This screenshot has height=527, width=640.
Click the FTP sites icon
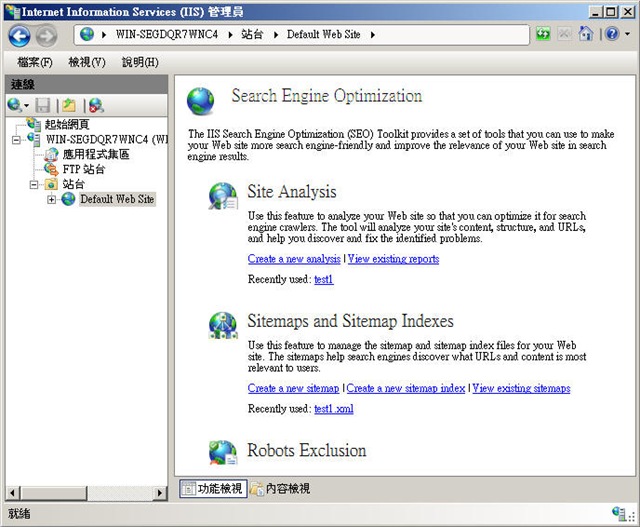coord(51,169)
